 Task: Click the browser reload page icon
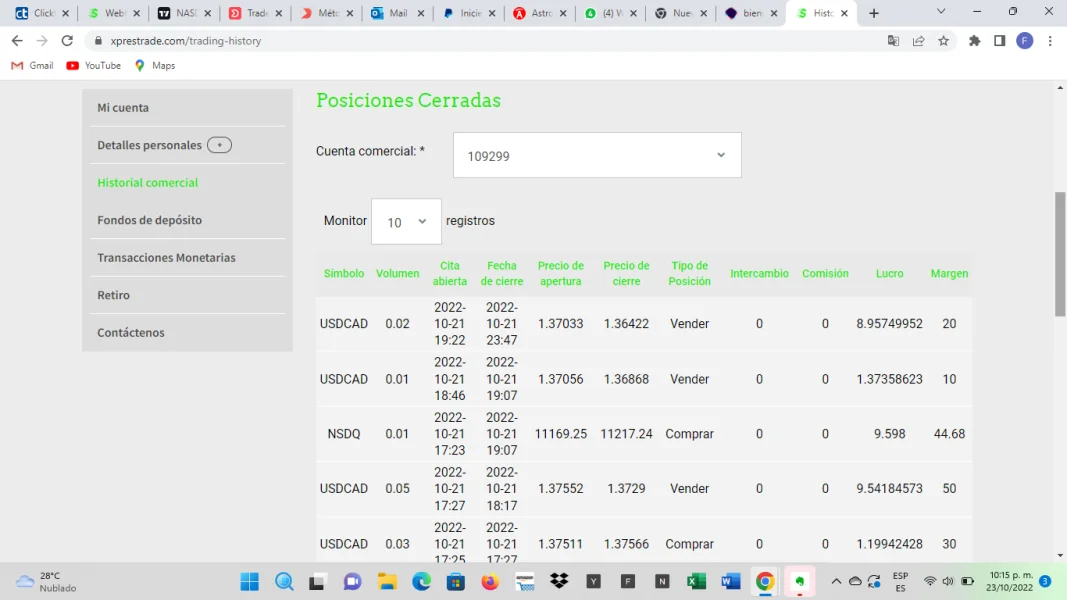67,41
